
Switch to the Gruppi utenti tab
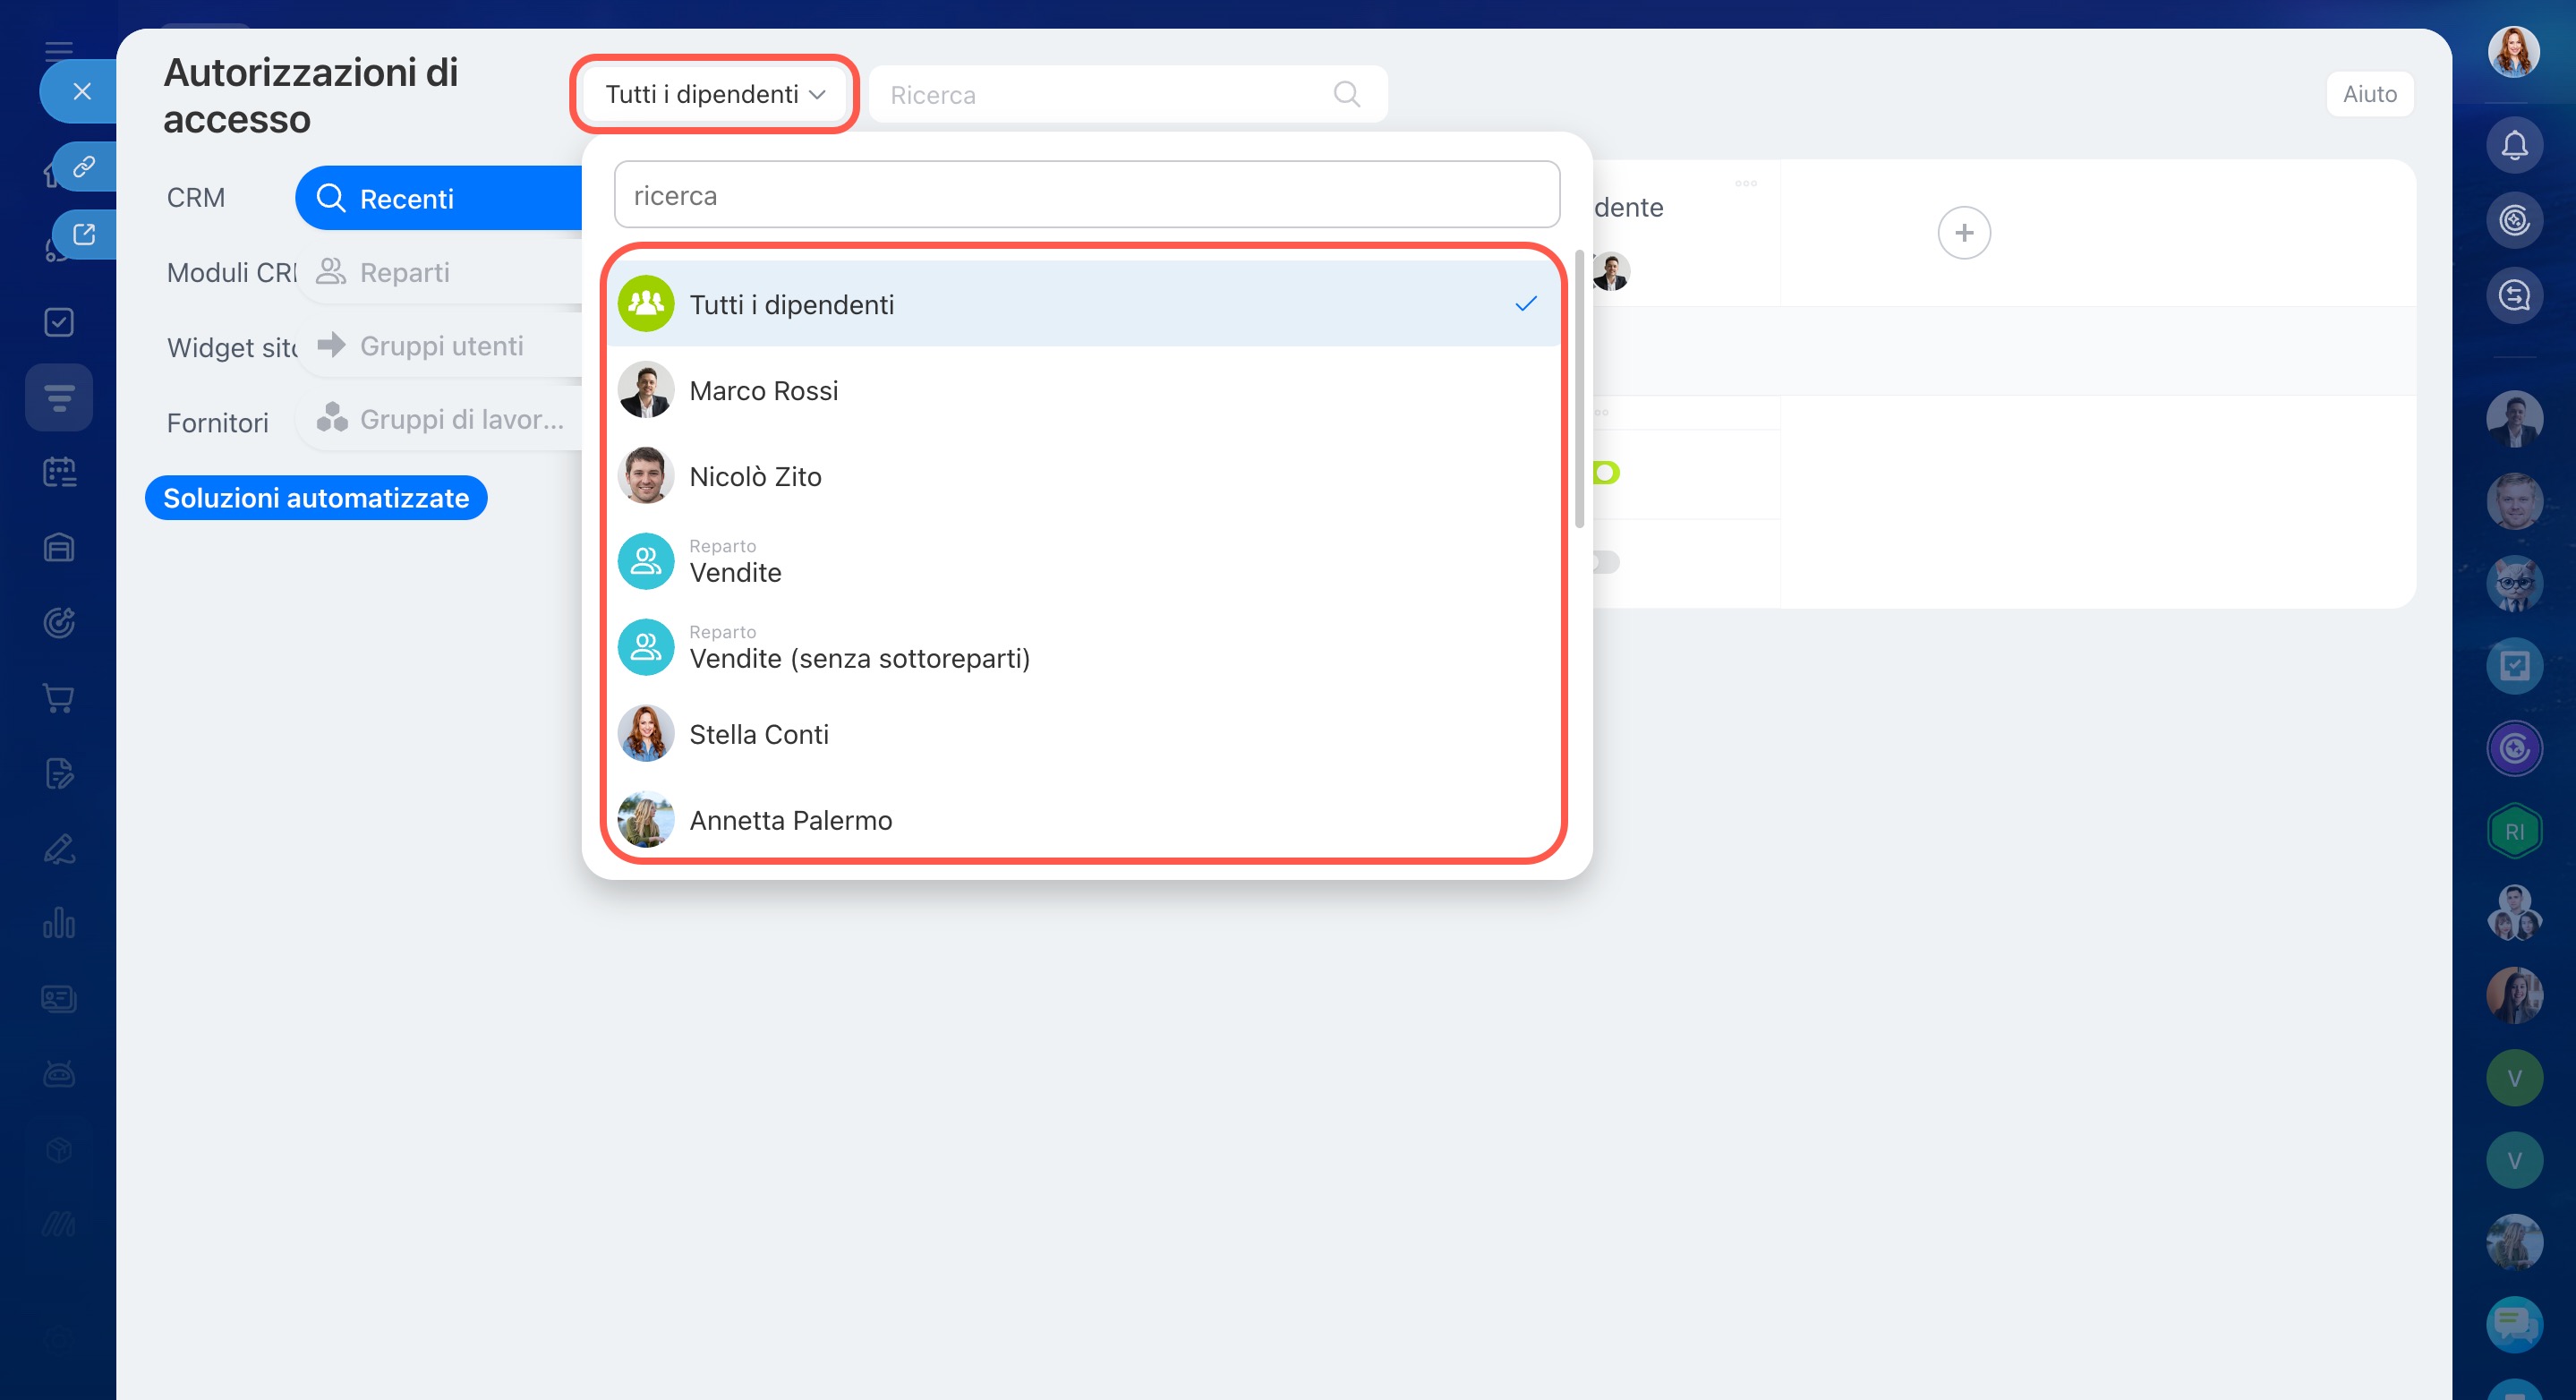[440, 346]
